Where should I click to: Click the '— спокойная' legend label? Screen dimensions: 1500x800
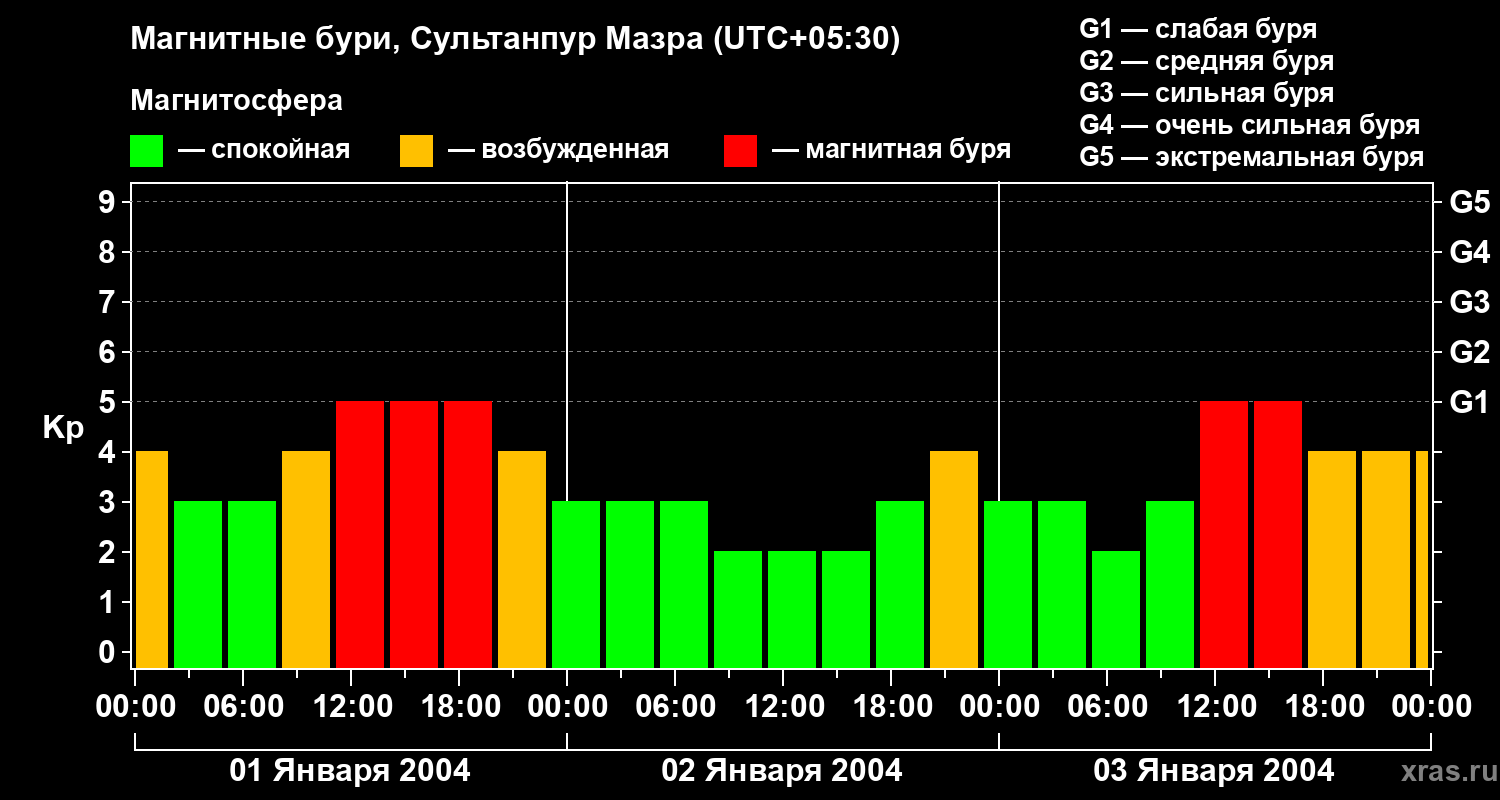pos(264,150)
